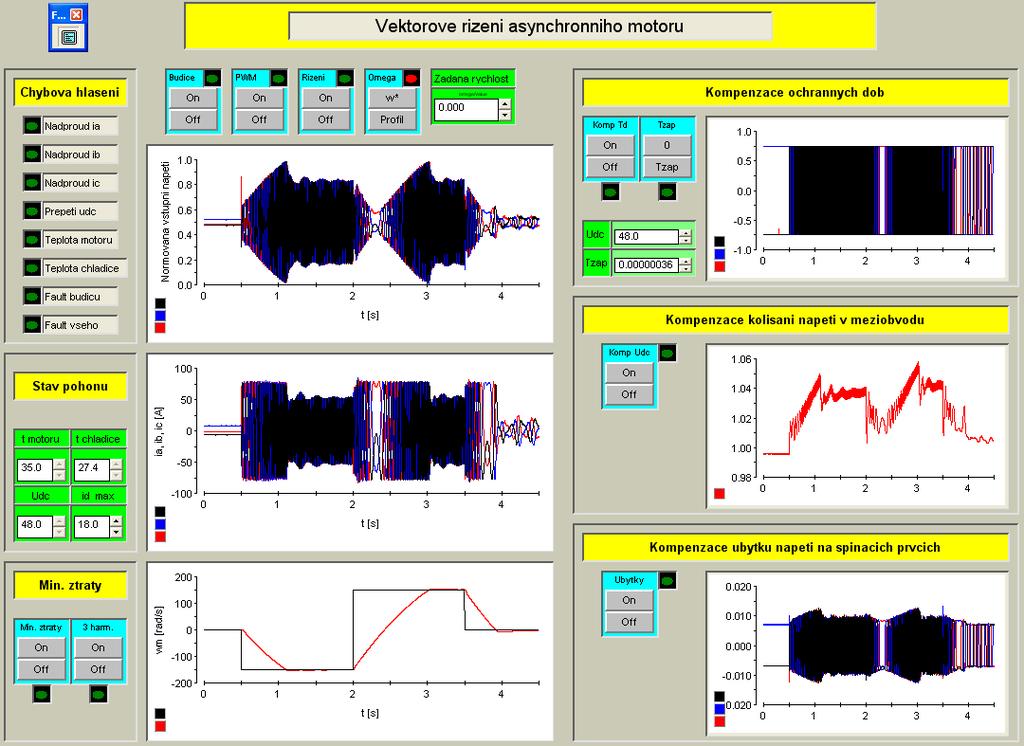
Task: Click the Zadana rychlost 0.000 field
Action: coord(466,110)
